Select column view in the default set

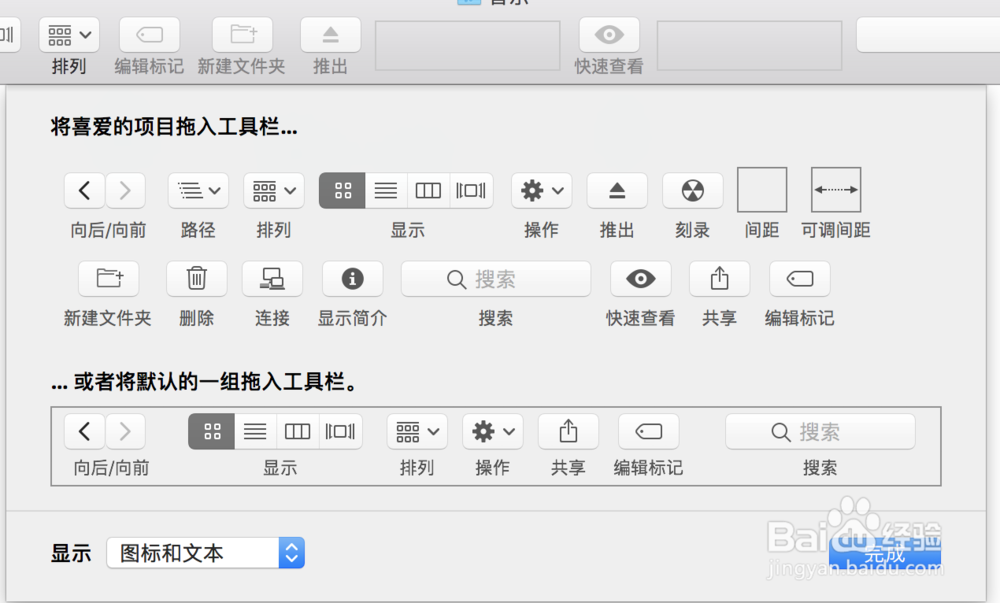(297, 431)
